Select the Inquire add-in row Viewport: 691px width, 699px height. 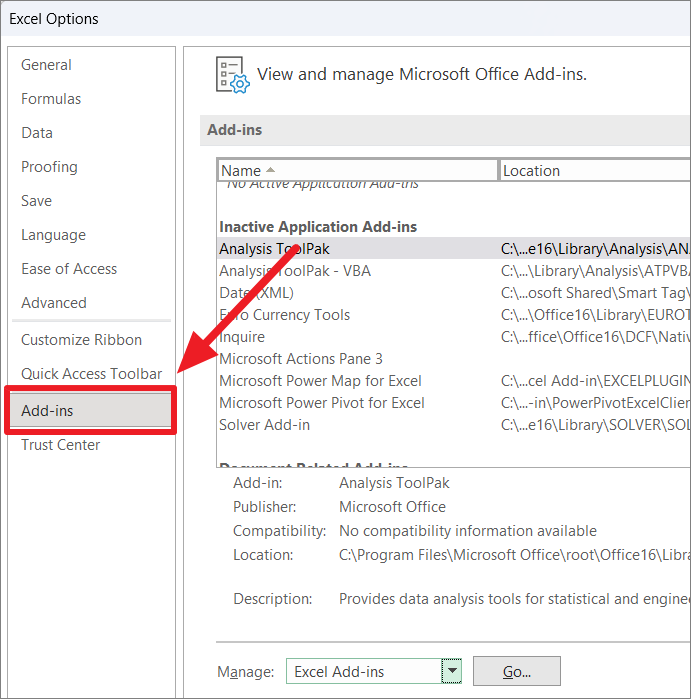[454, 337]
